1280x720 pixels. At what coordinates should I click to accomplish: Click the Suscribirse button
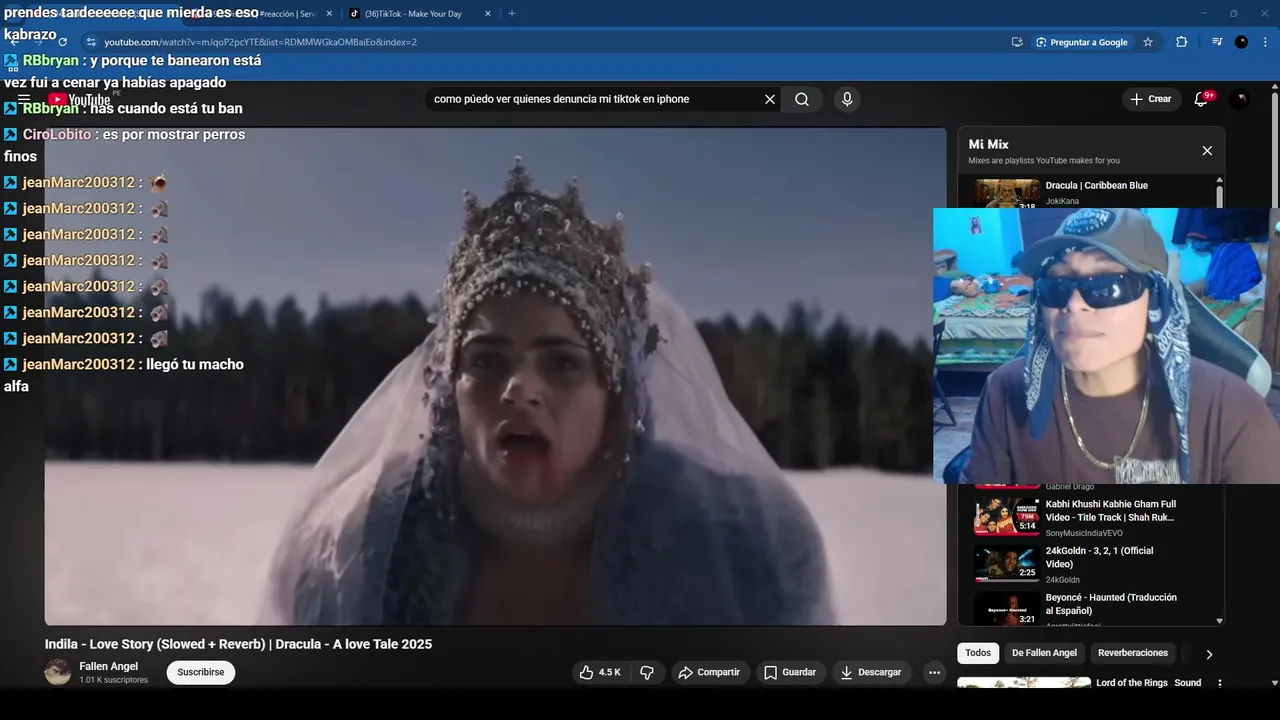coord(200,672)
